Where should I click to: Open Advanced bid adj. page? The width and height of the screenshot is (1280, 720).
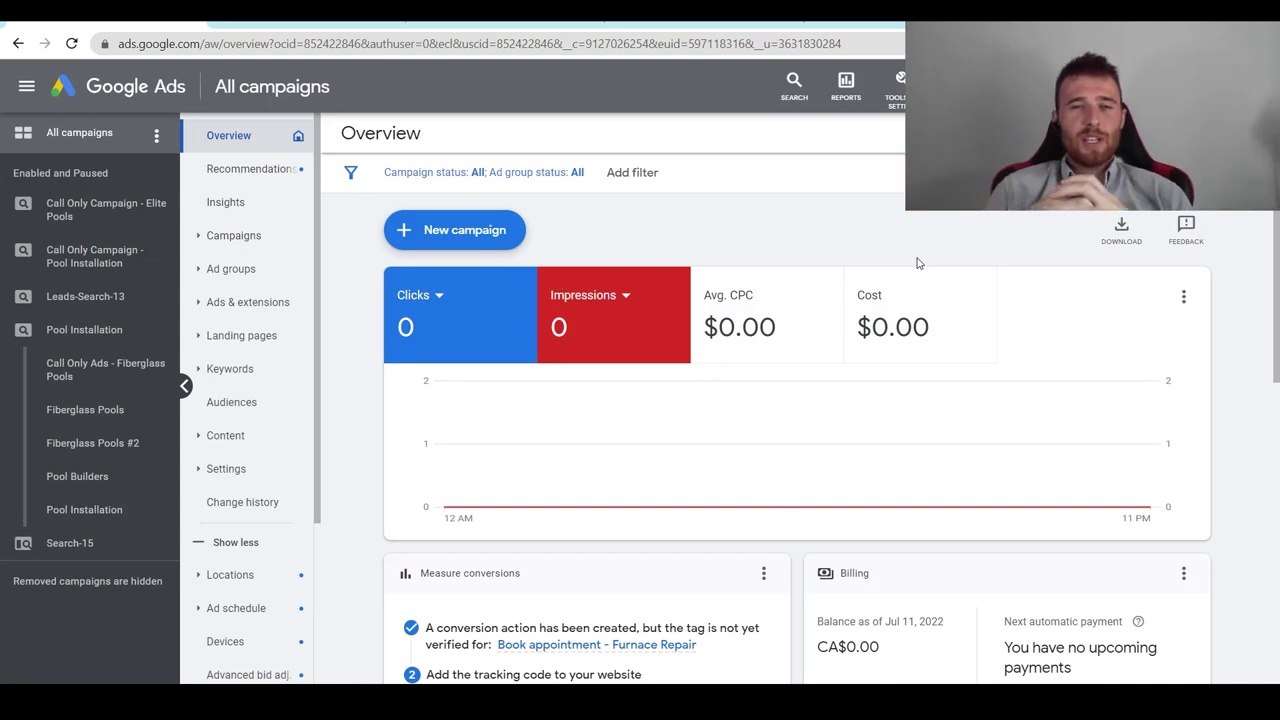pos(248,675)
